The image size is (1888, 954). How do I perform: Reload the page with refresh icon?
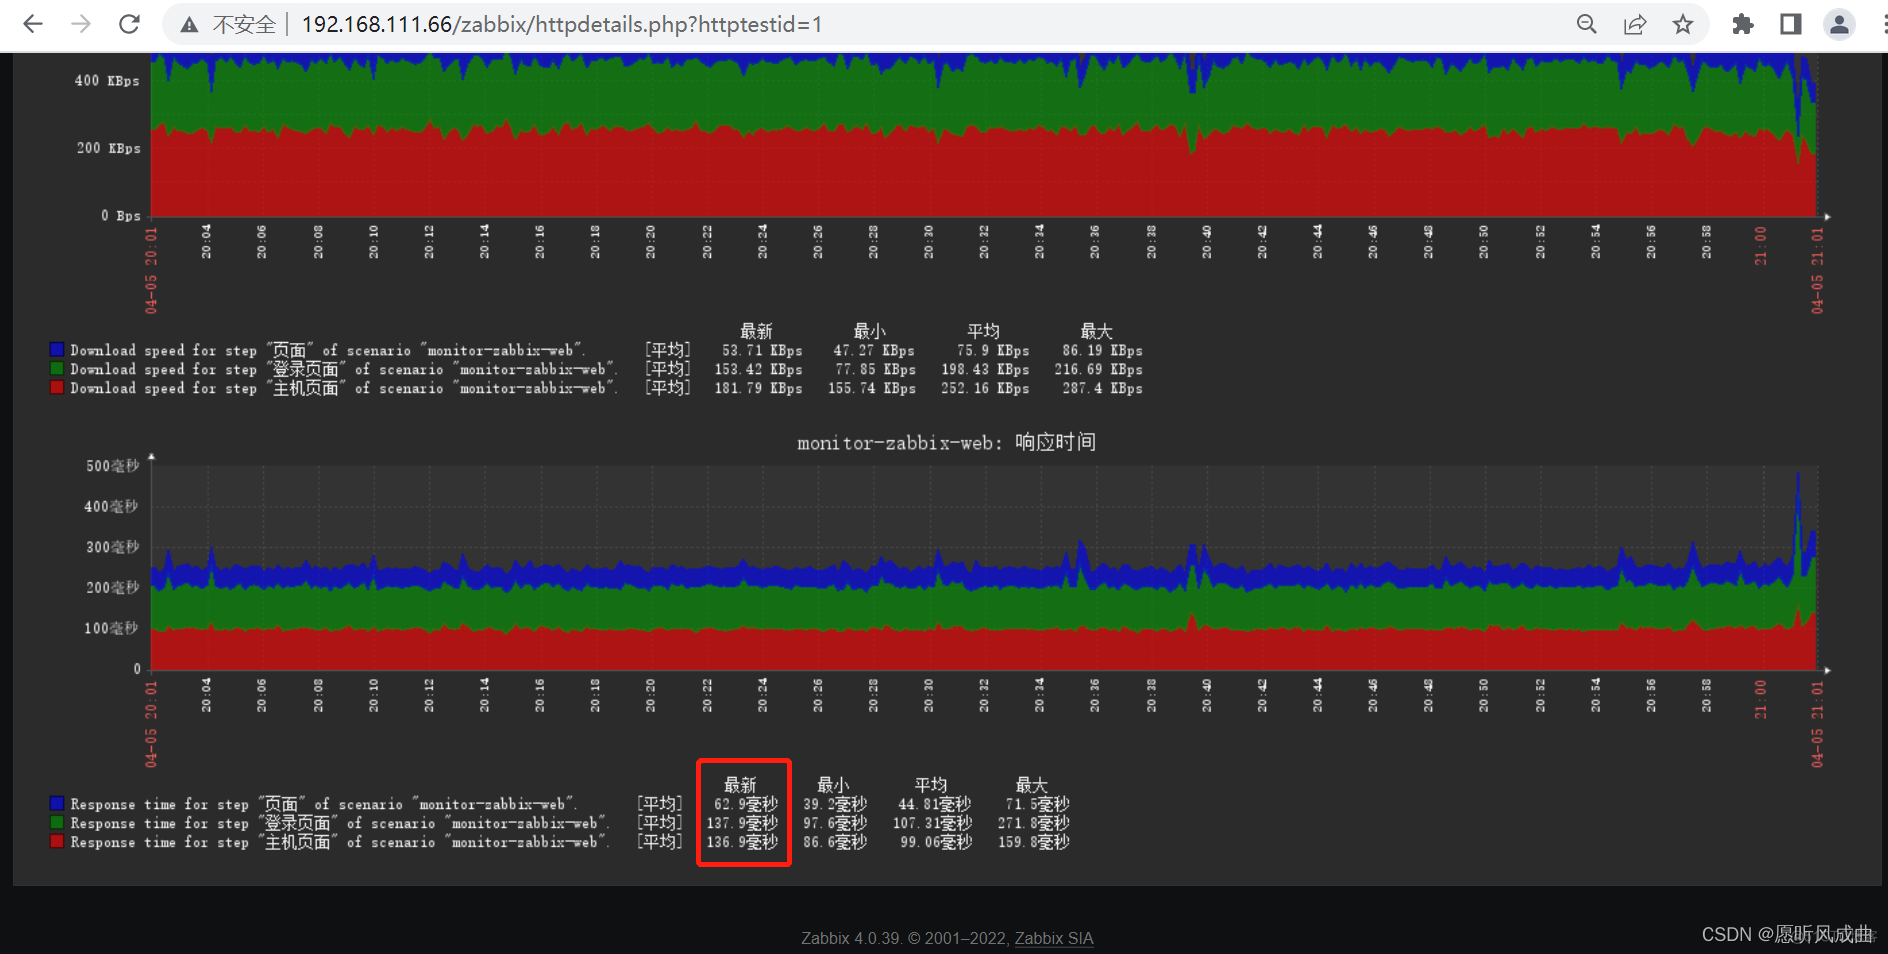click(x=129, y=24)
